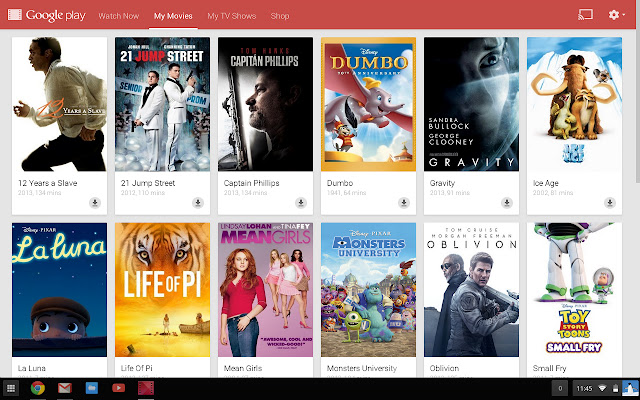640x400 pixels.
Task: Open the settings gear dropdown
Action: click(617, 16)
